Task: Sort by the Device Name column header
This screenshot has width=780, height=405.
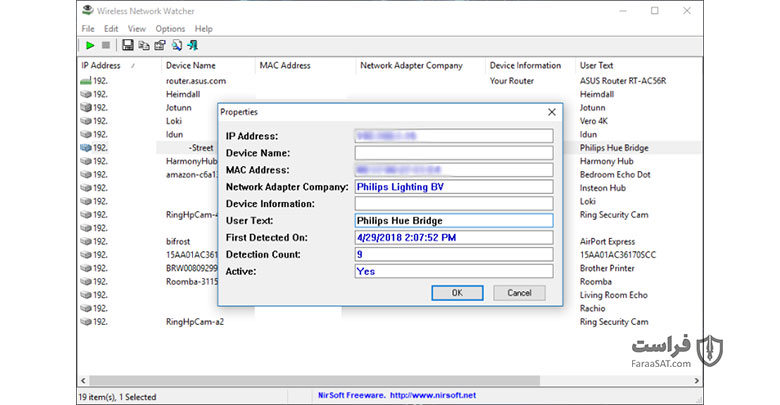Action: tap(208, 65)
